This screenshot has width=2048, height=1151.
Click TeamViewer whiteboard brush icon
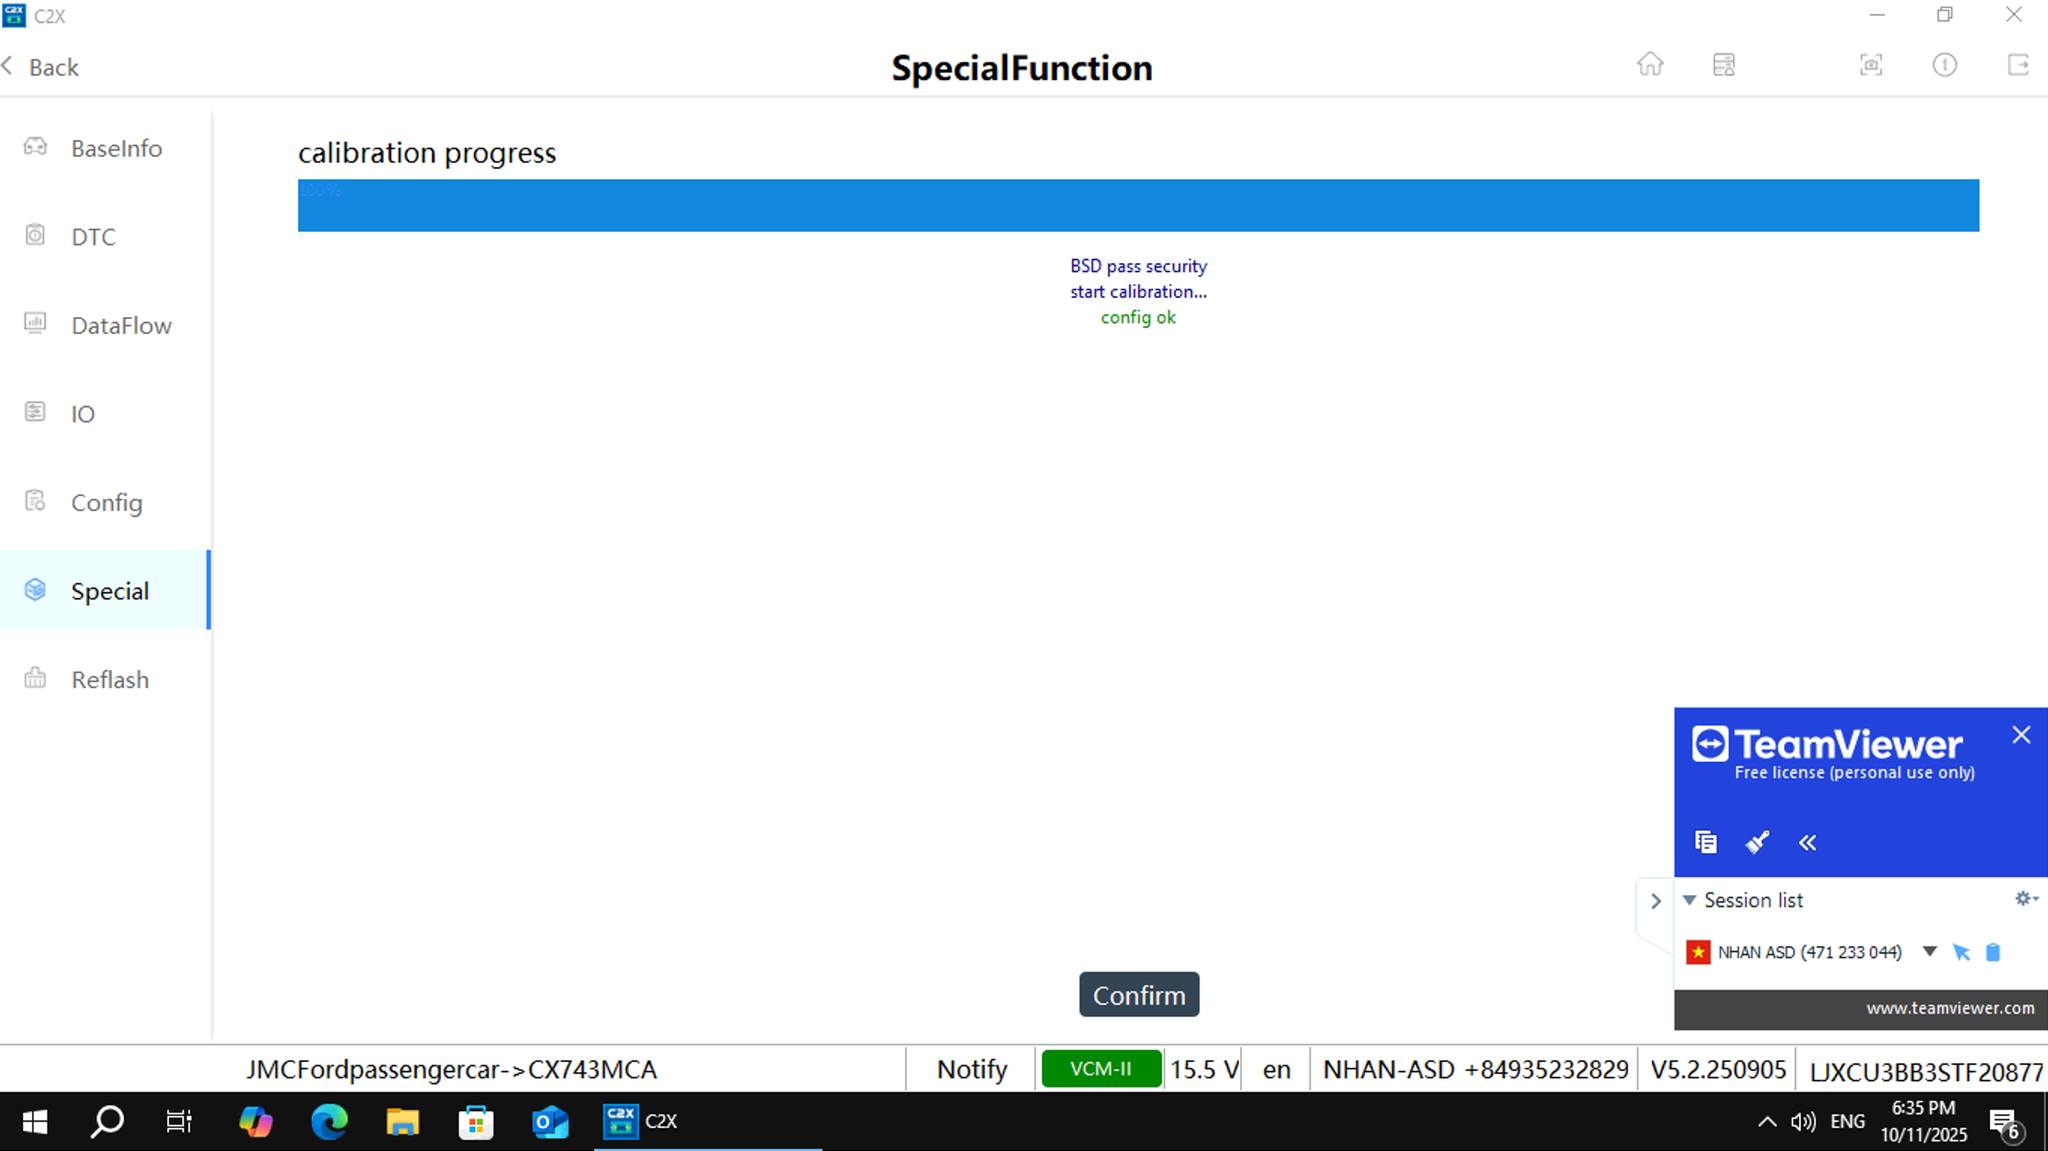pyautogui.click(x=1757, y=842)
